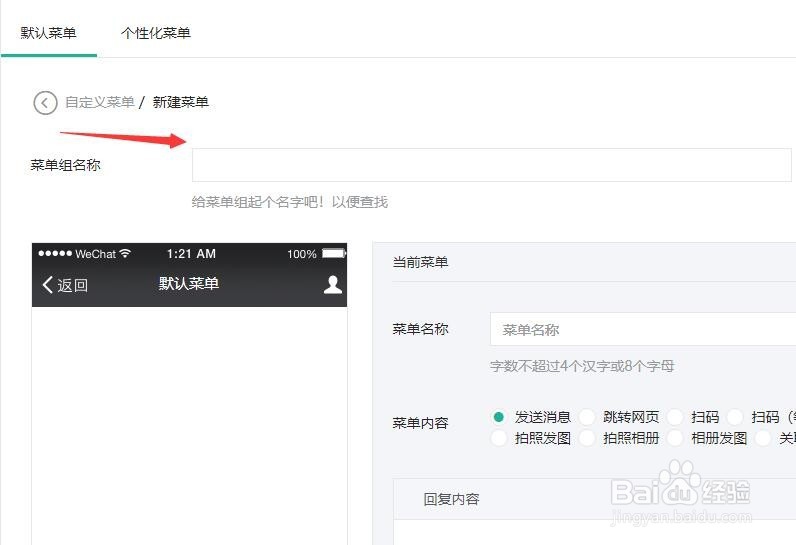
Task: Click the 新建菜单 breadcrumb text
Action: click(180, 102)
